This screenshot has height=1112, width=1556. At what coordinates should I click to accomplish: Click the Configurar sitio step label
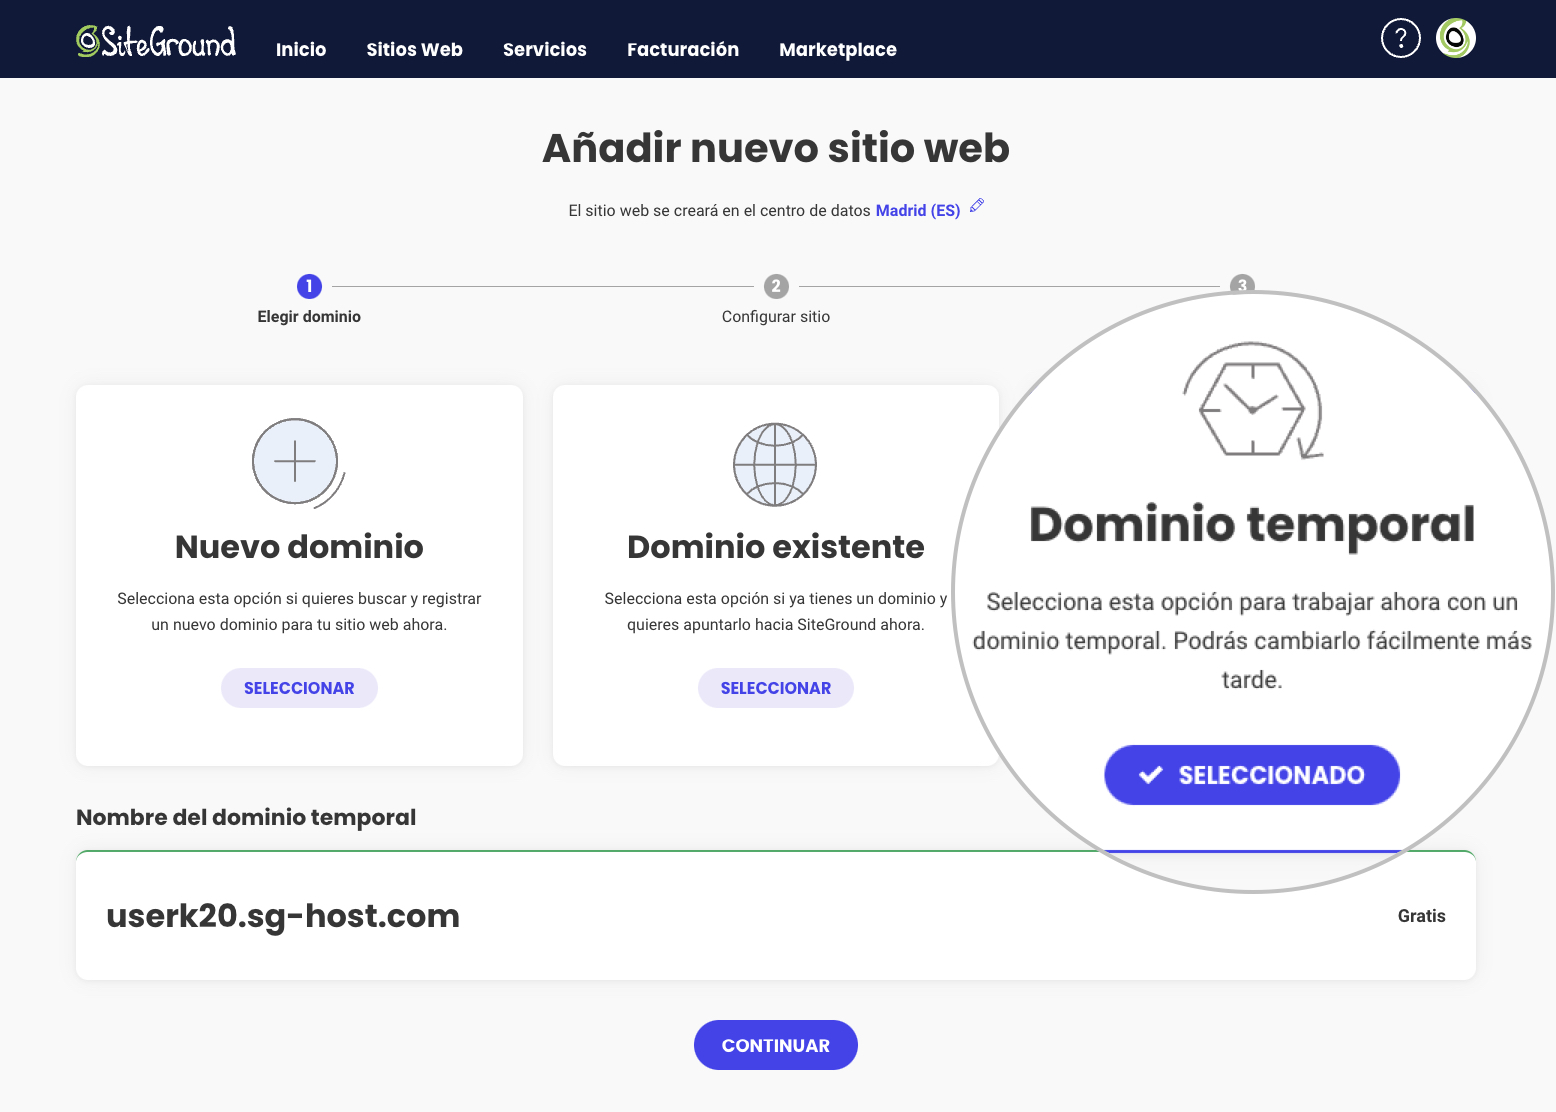(776, 316)
